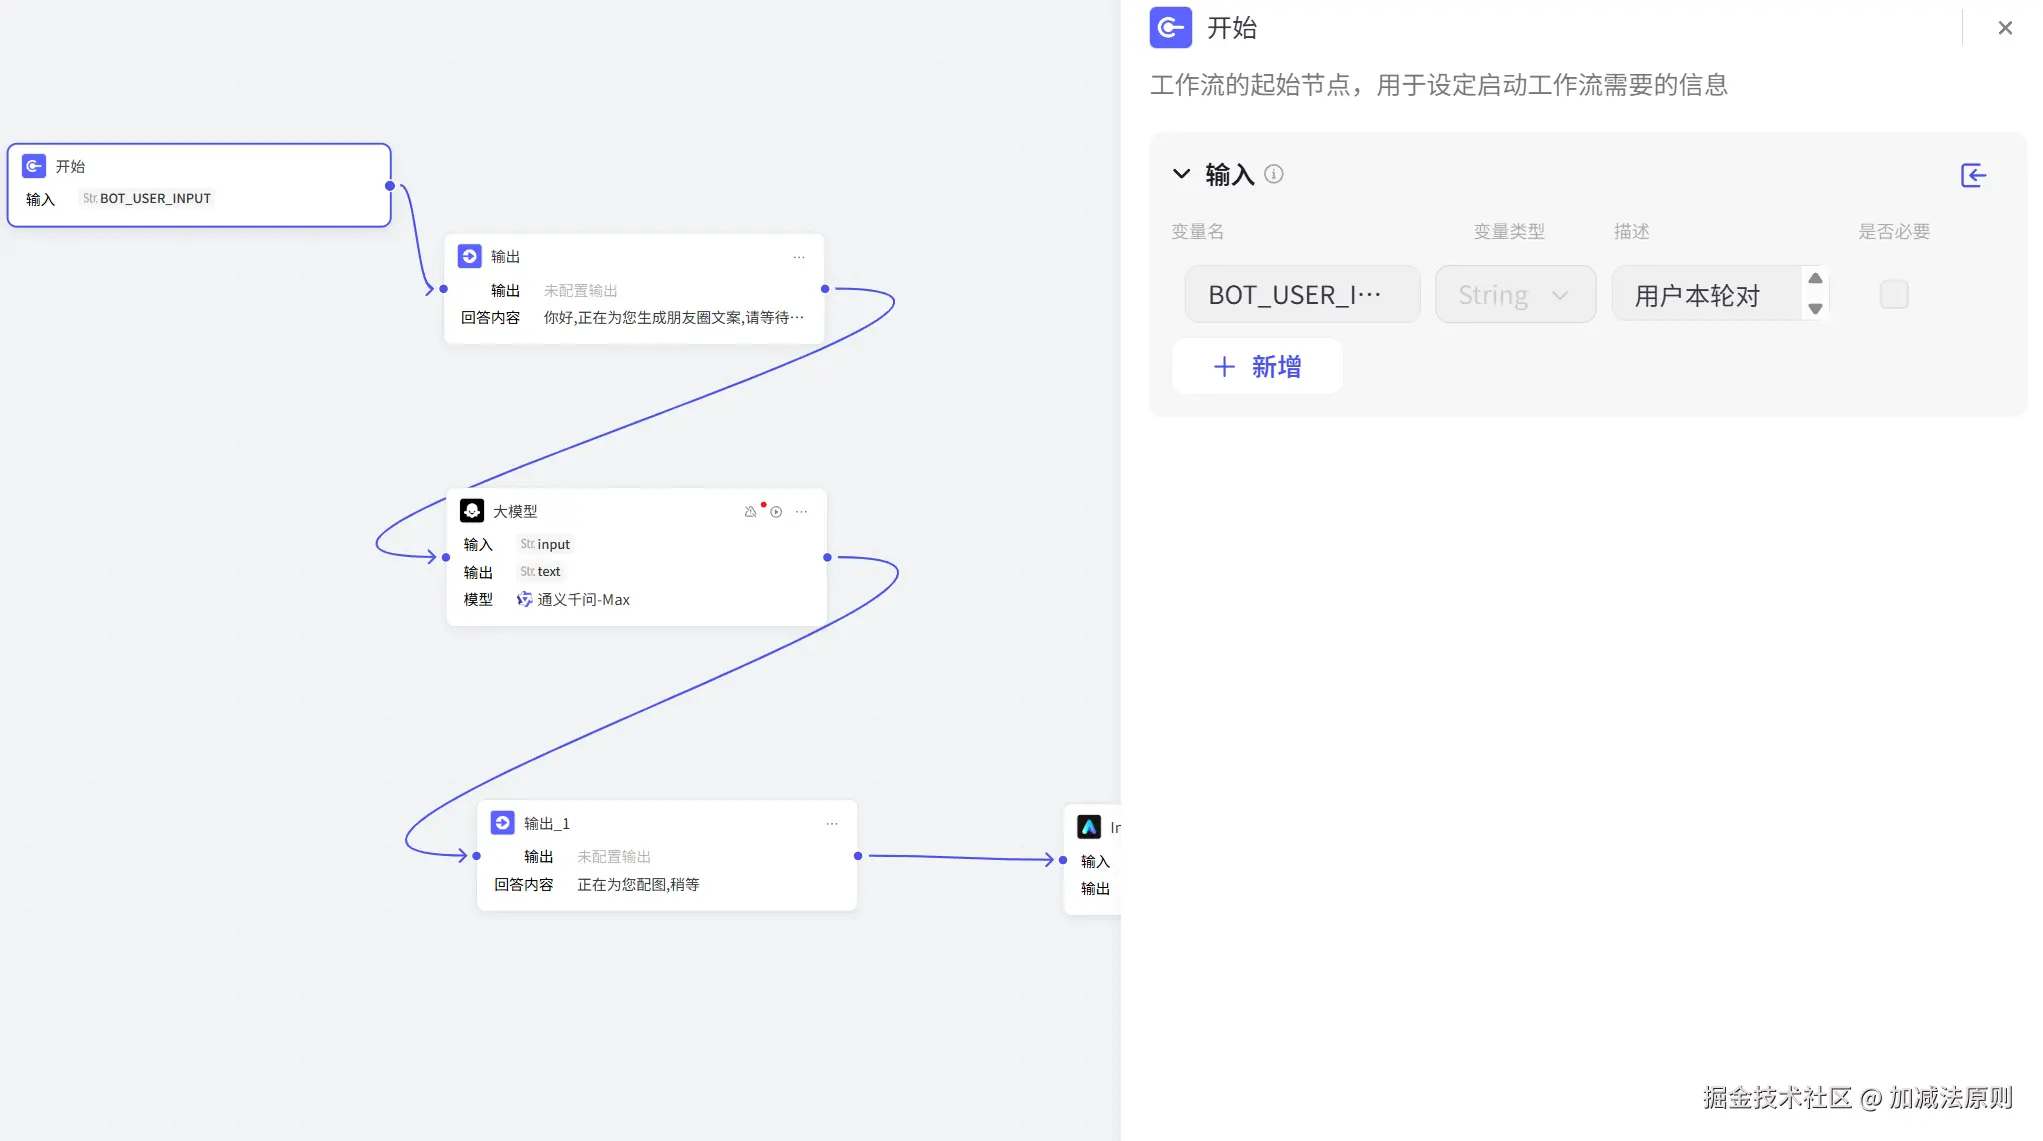2043x1141 pixels.
Task: Click the BOT_USER_INPUT variable name field
Action: click(1302, 294)
